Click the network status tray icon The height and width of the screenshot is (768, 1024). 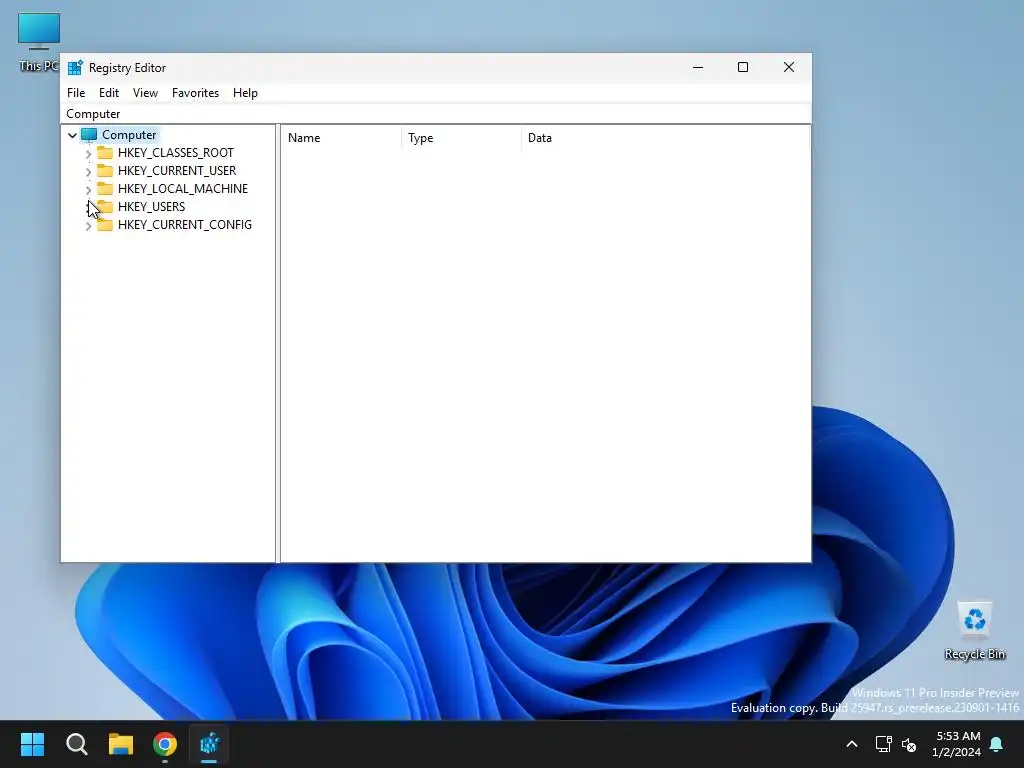[884, 744]
